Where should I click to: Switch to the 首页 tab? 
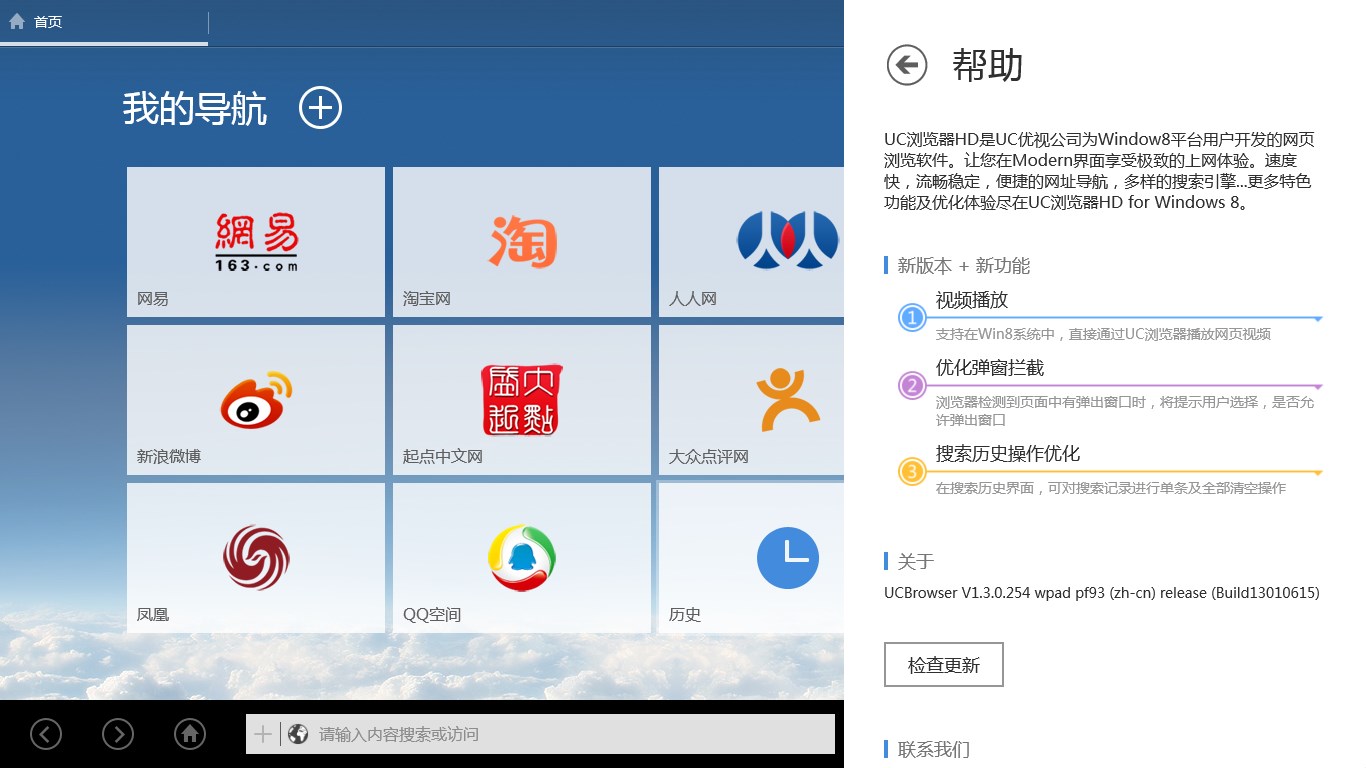point(104,21)
